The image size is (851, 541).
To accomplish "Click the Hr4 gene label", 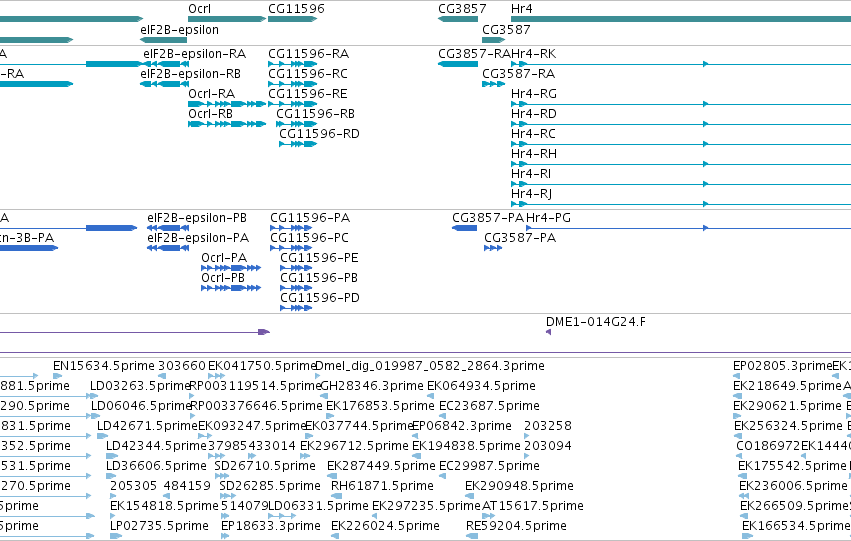I will pyautogui.click(x=522, y=9).
